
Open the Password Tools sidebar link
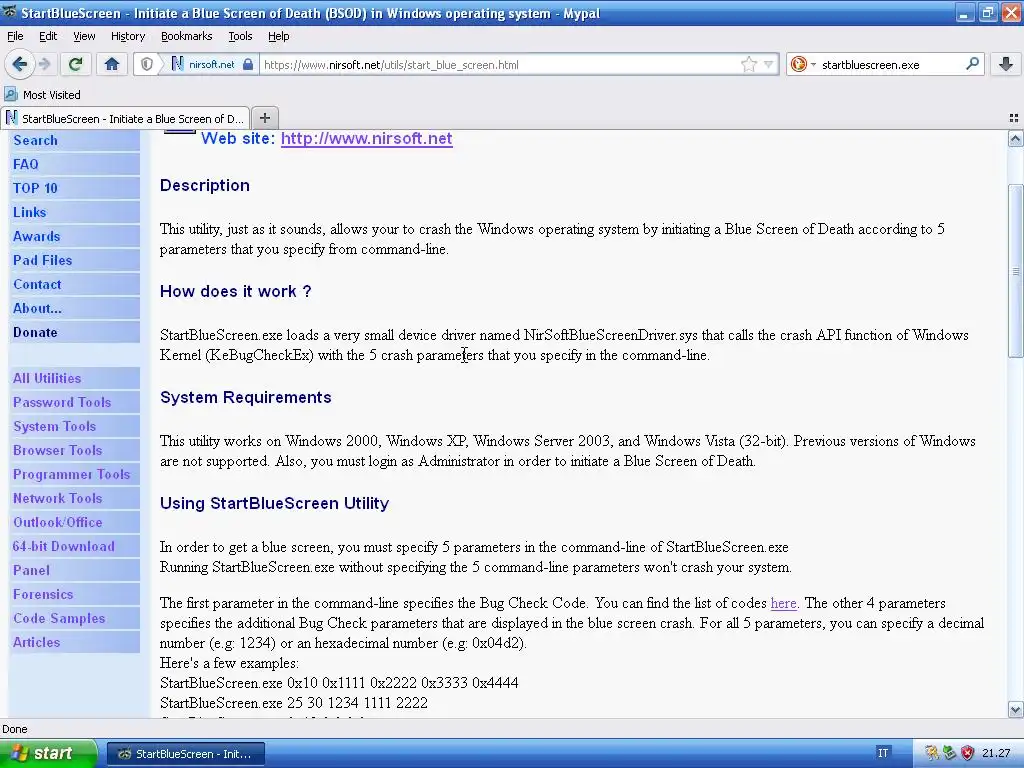point(62,402)
